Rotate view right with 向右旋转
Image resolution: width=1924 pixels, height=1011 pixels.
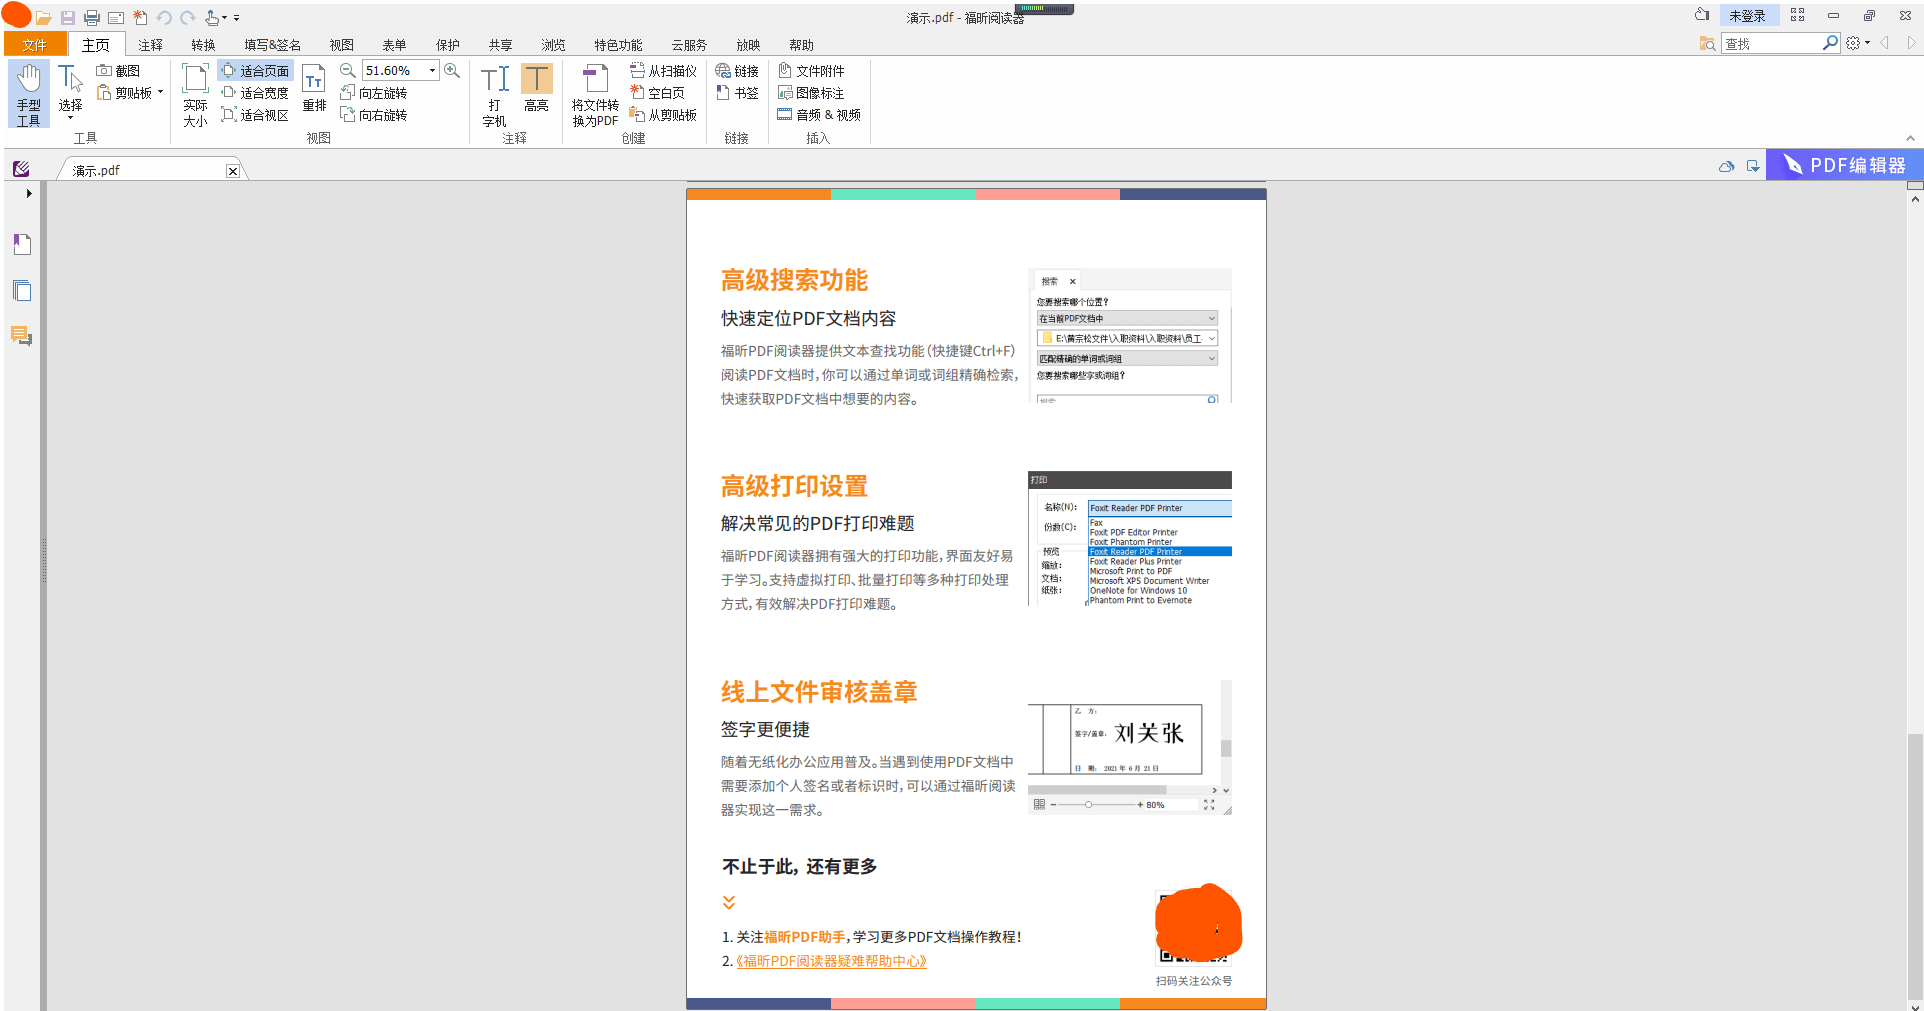tap(374, 115)
